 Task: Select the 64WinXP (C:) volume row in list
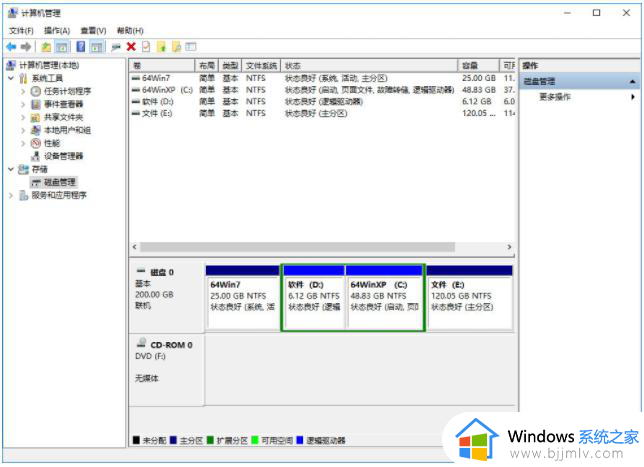(x=322, y=90)
